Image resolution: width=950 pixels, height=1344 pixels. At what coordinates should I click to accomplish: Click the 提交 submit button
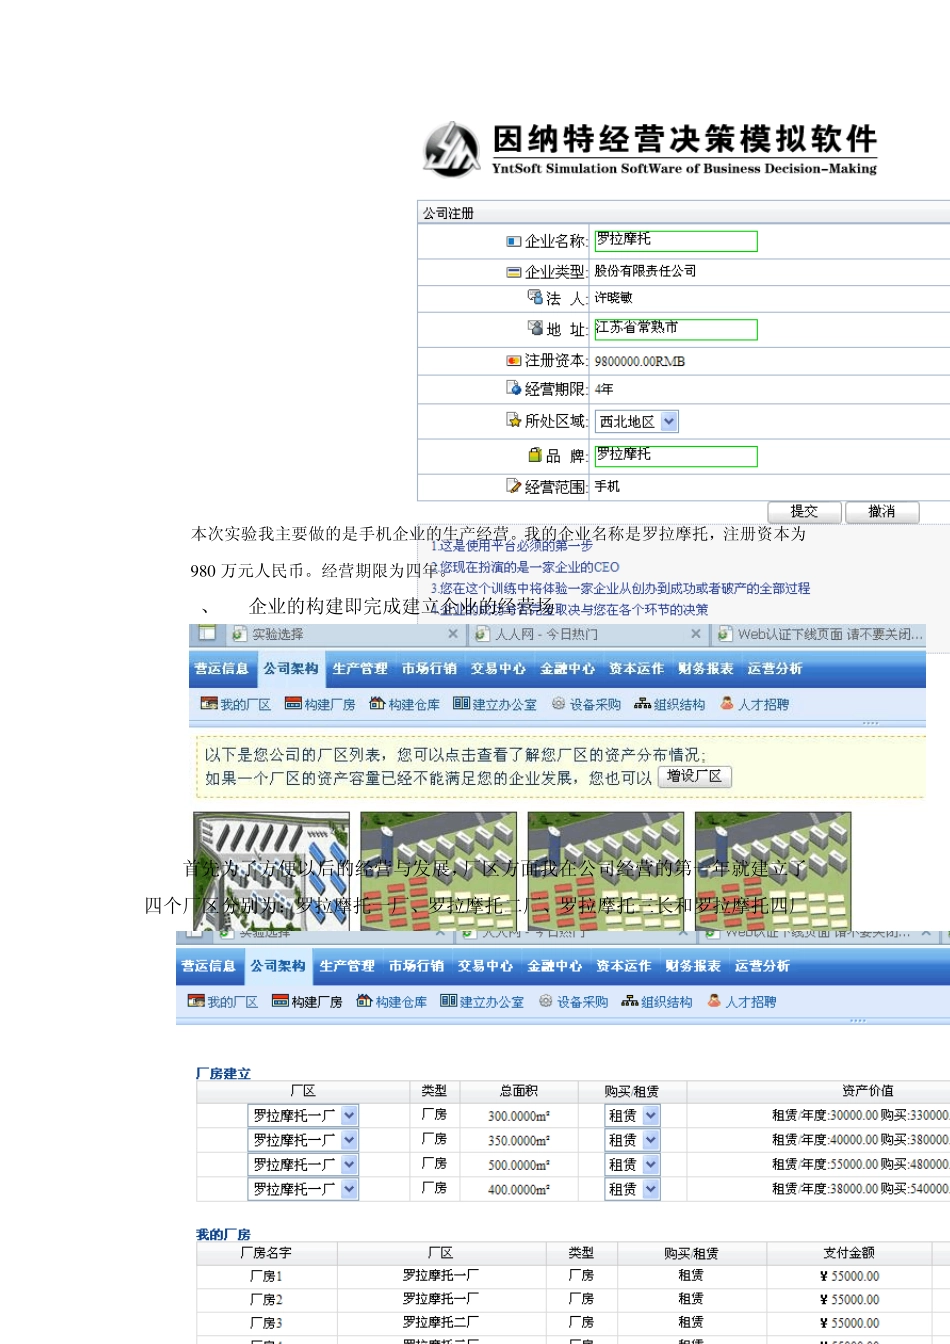click(804, 512)
